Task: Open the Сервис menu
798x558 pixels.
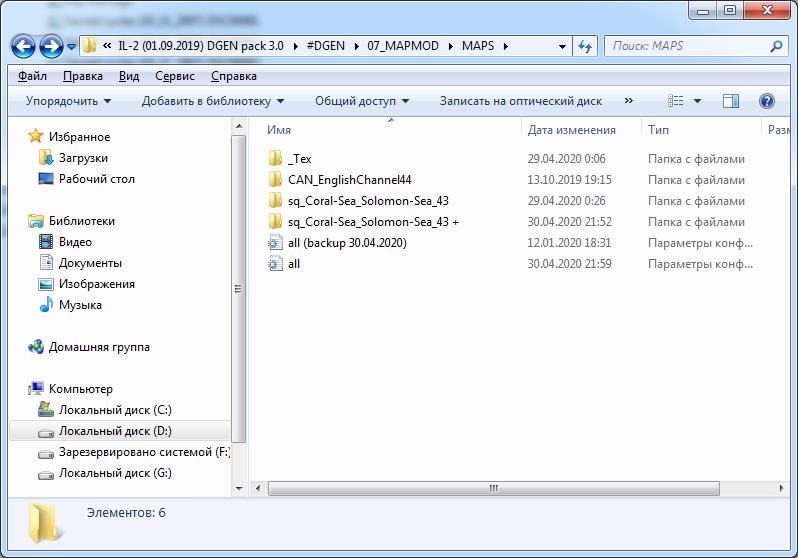Action: [175, 76]
